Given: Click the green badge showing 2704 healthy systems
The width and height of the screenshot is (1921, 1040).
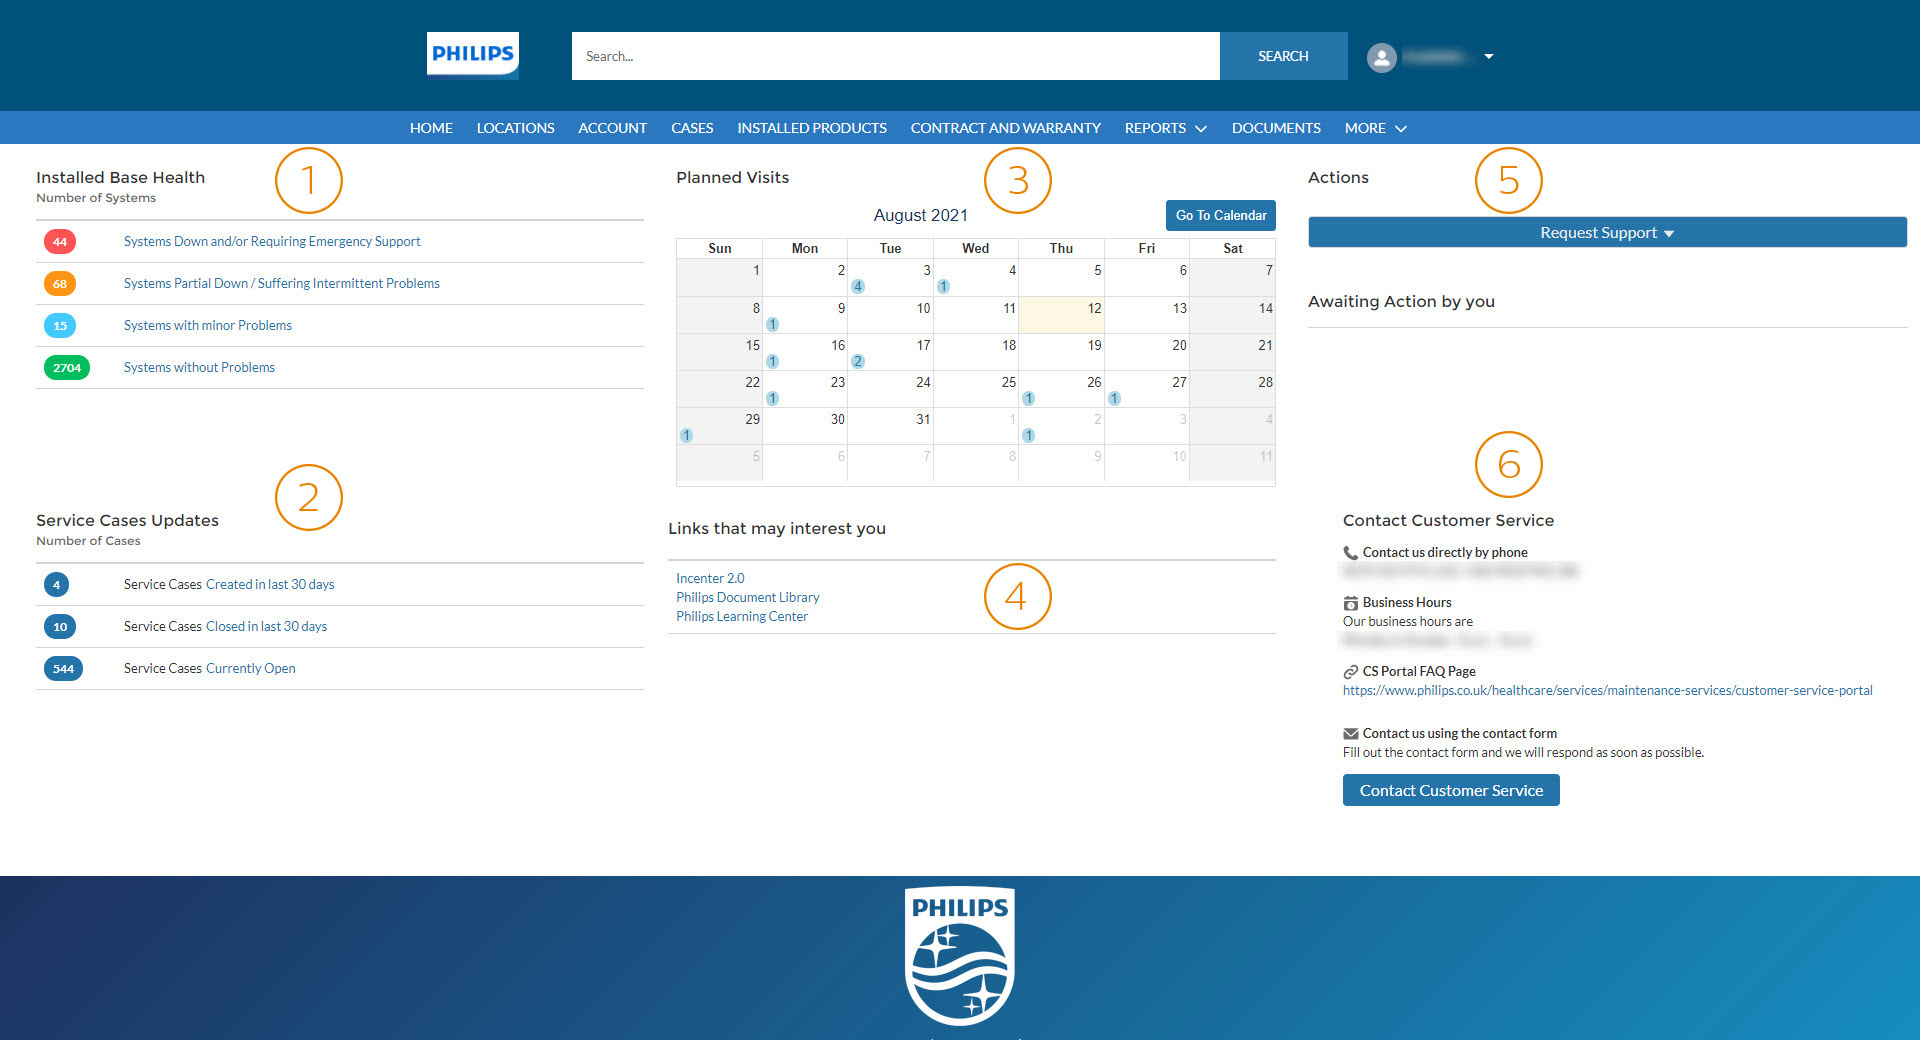Looking at the screenshot, I should click(66, 367).
